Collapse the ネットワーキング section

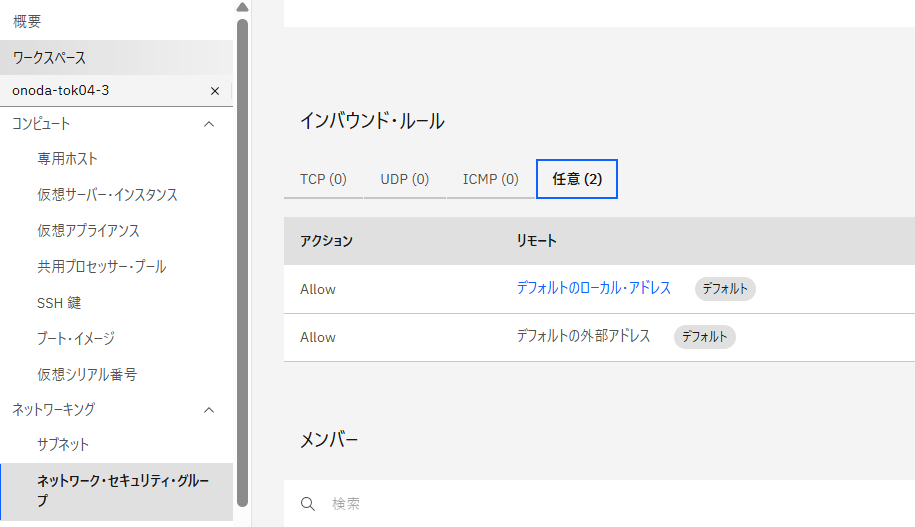(x=209, y=410)
